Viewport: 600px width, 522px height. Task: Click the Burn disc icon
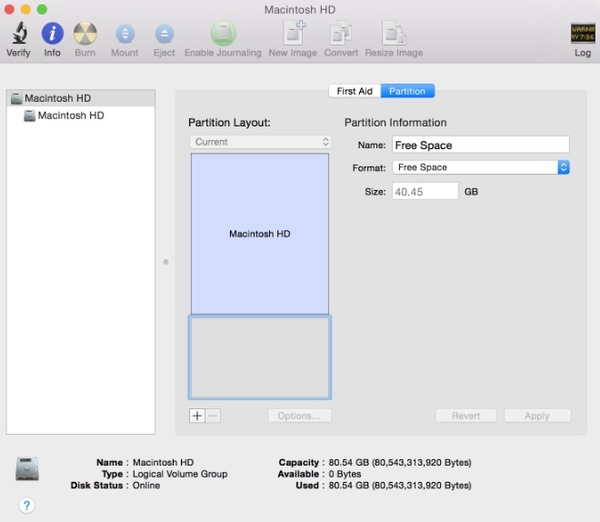click(x=85, y=33)
